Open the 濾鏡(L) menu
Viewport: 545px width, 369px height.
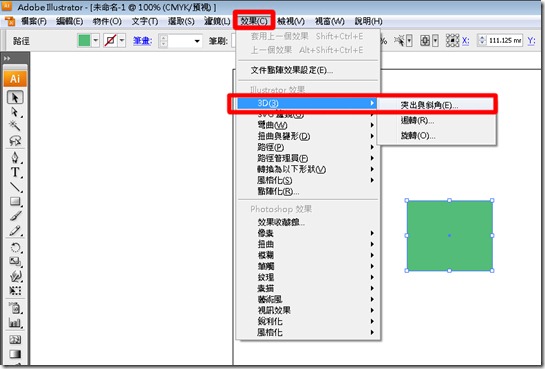pos(217,21)
